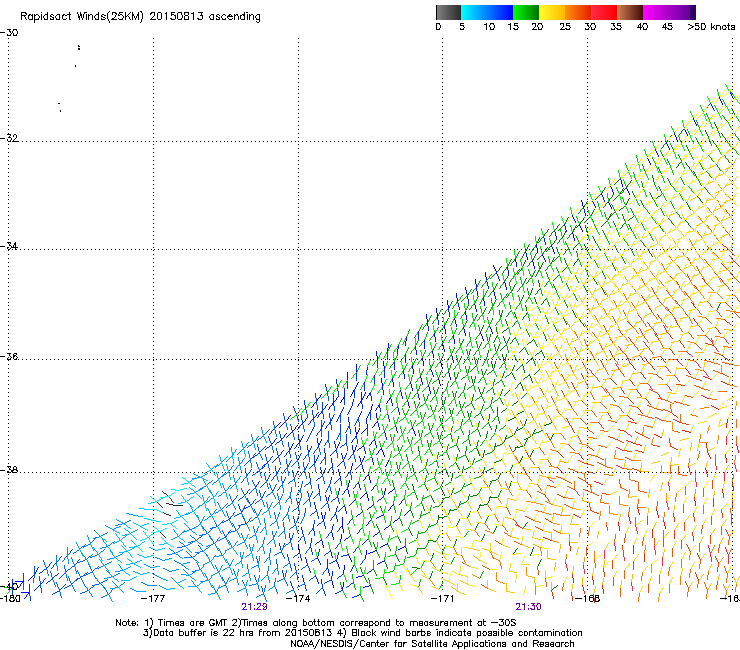Click the '-32' latitude label

tap(9, 138)
